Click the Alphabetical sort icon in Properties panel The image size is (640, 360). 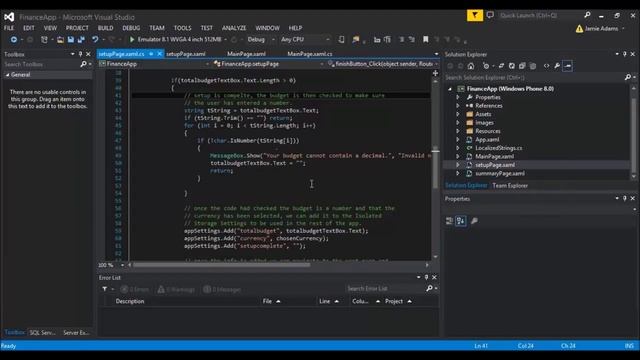[461, 221]
